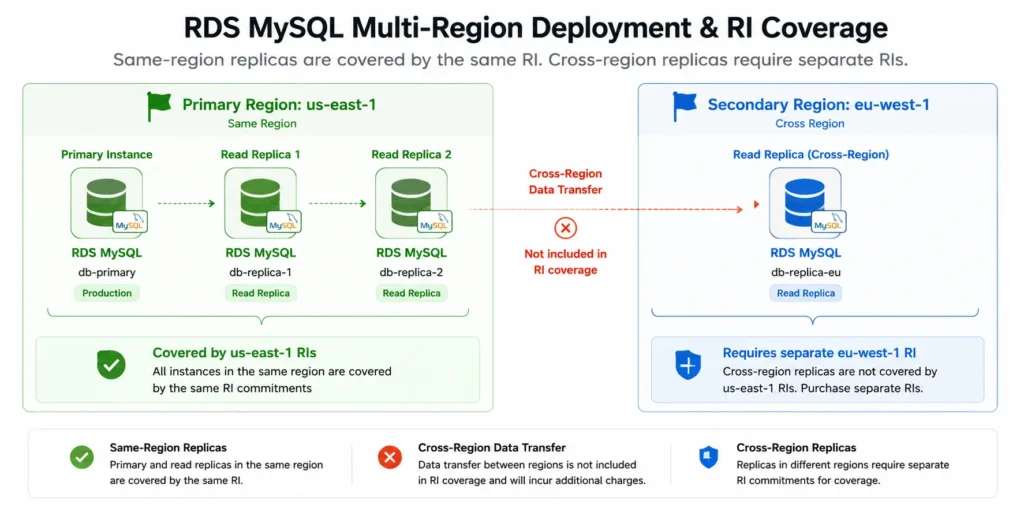The image size is (1024, 512).
Task: Select the db-replica-1 database icon
Action: [x=261, y=203]
